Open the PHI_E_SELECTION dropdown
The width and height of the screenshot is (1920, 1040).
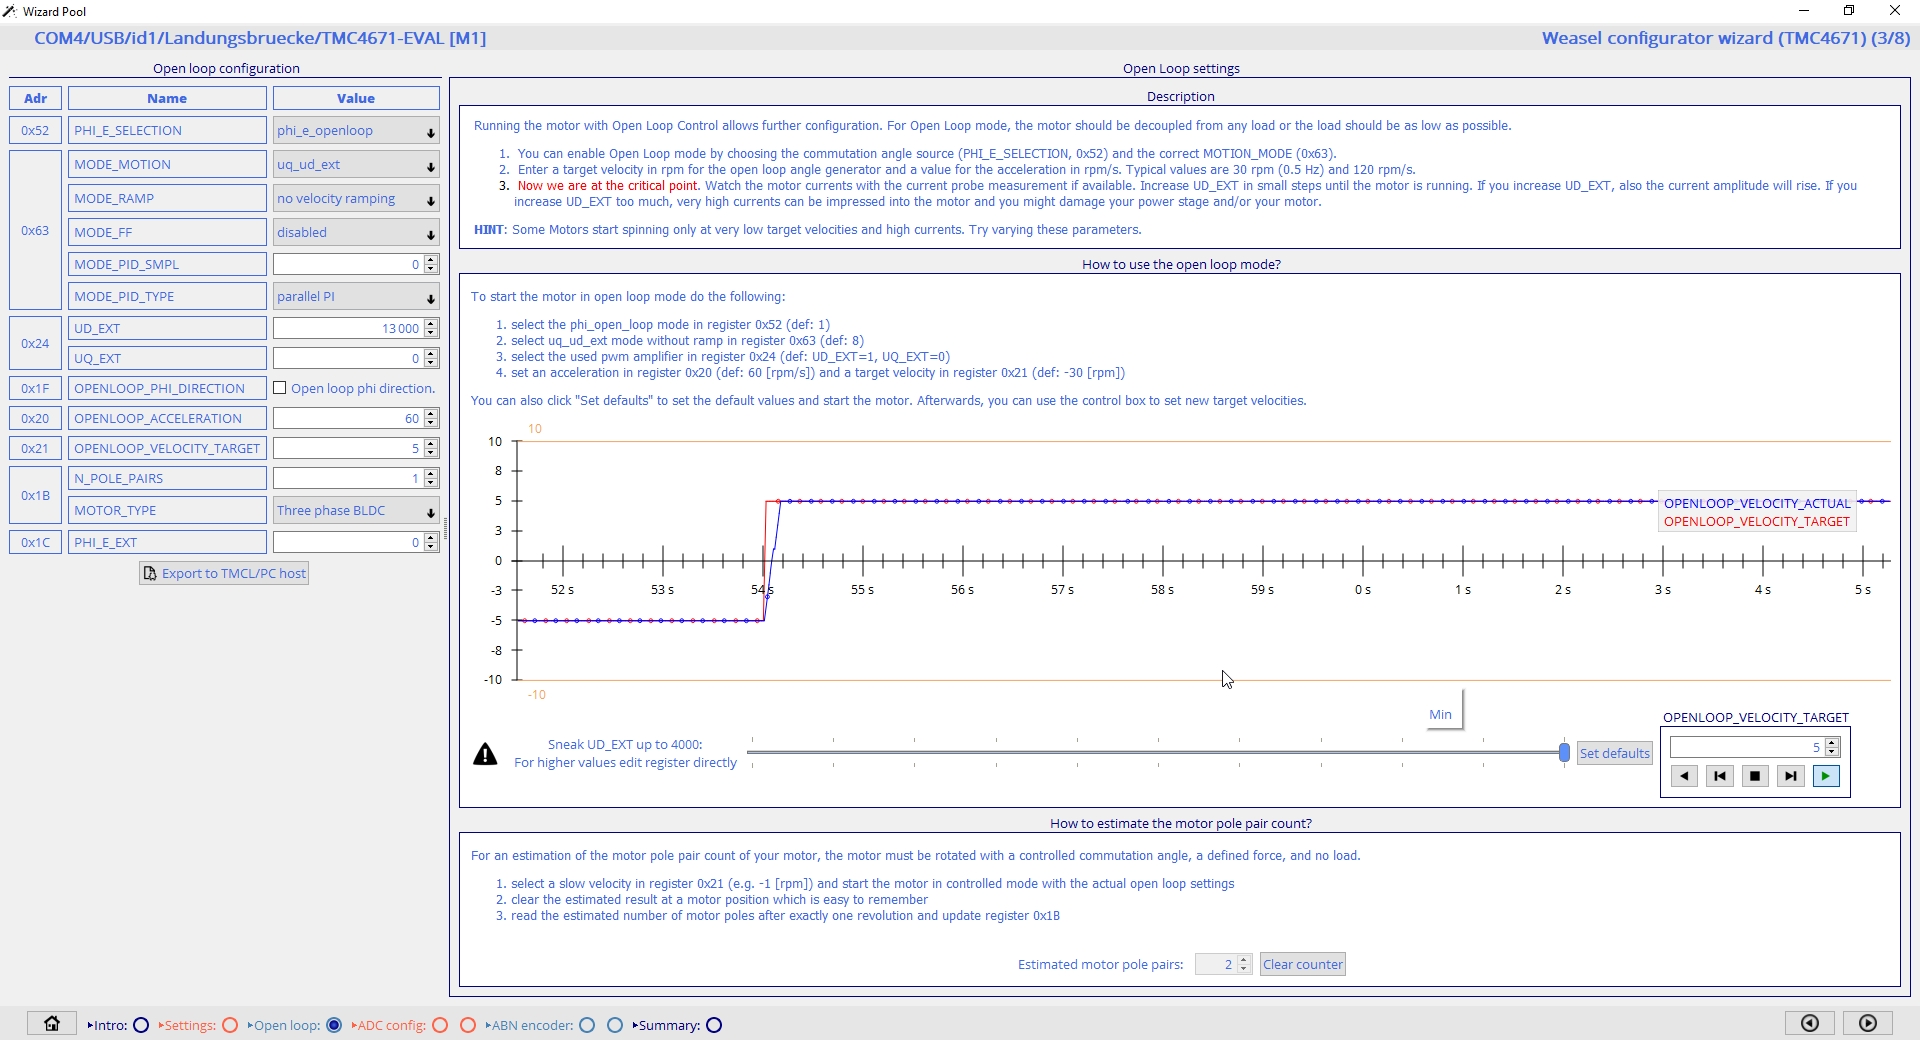coord(356,131)
